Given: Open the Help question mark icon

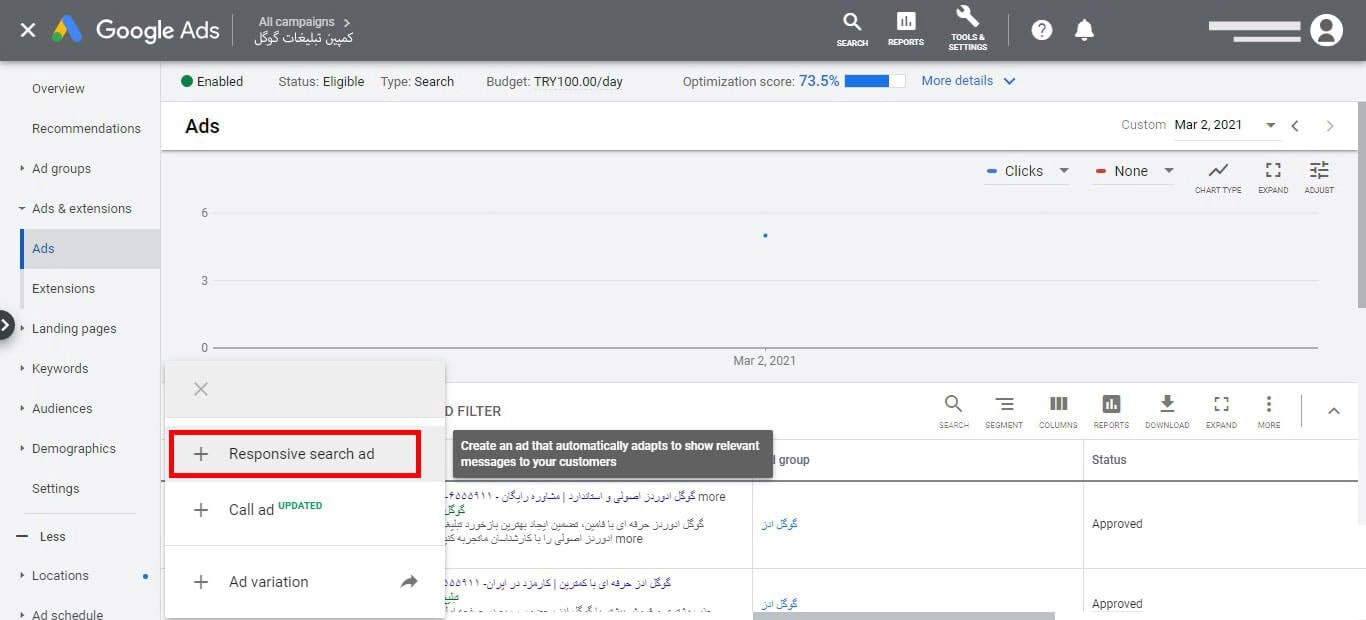Looking at the screenshot, I should point(1042,30).
